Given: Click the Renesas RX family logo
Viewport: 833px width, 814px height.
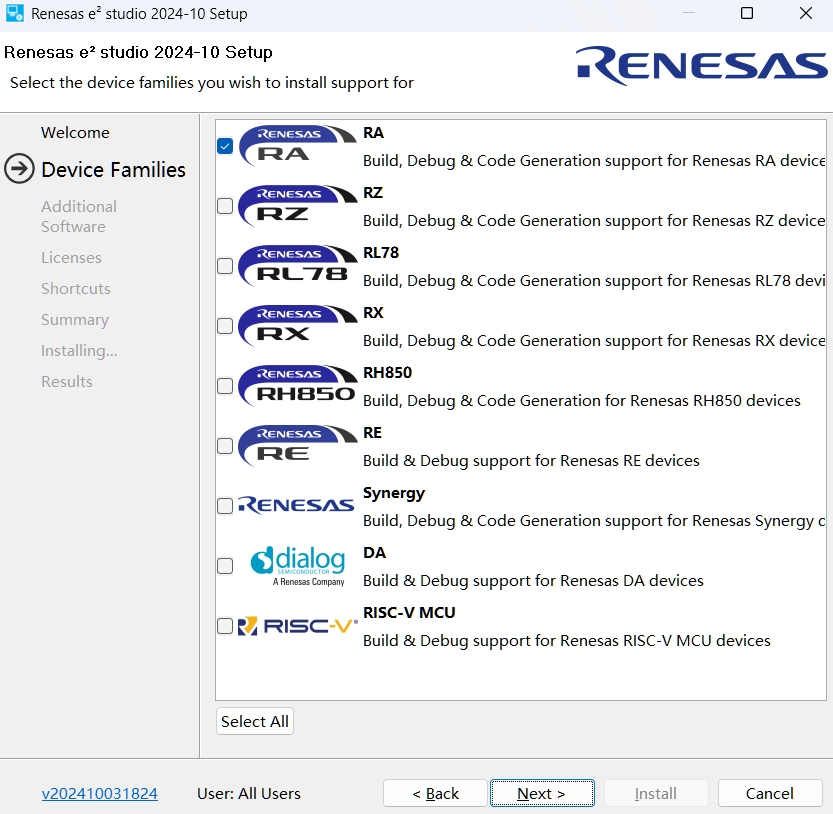Looking at the screenshot, I should pos(298,326).
